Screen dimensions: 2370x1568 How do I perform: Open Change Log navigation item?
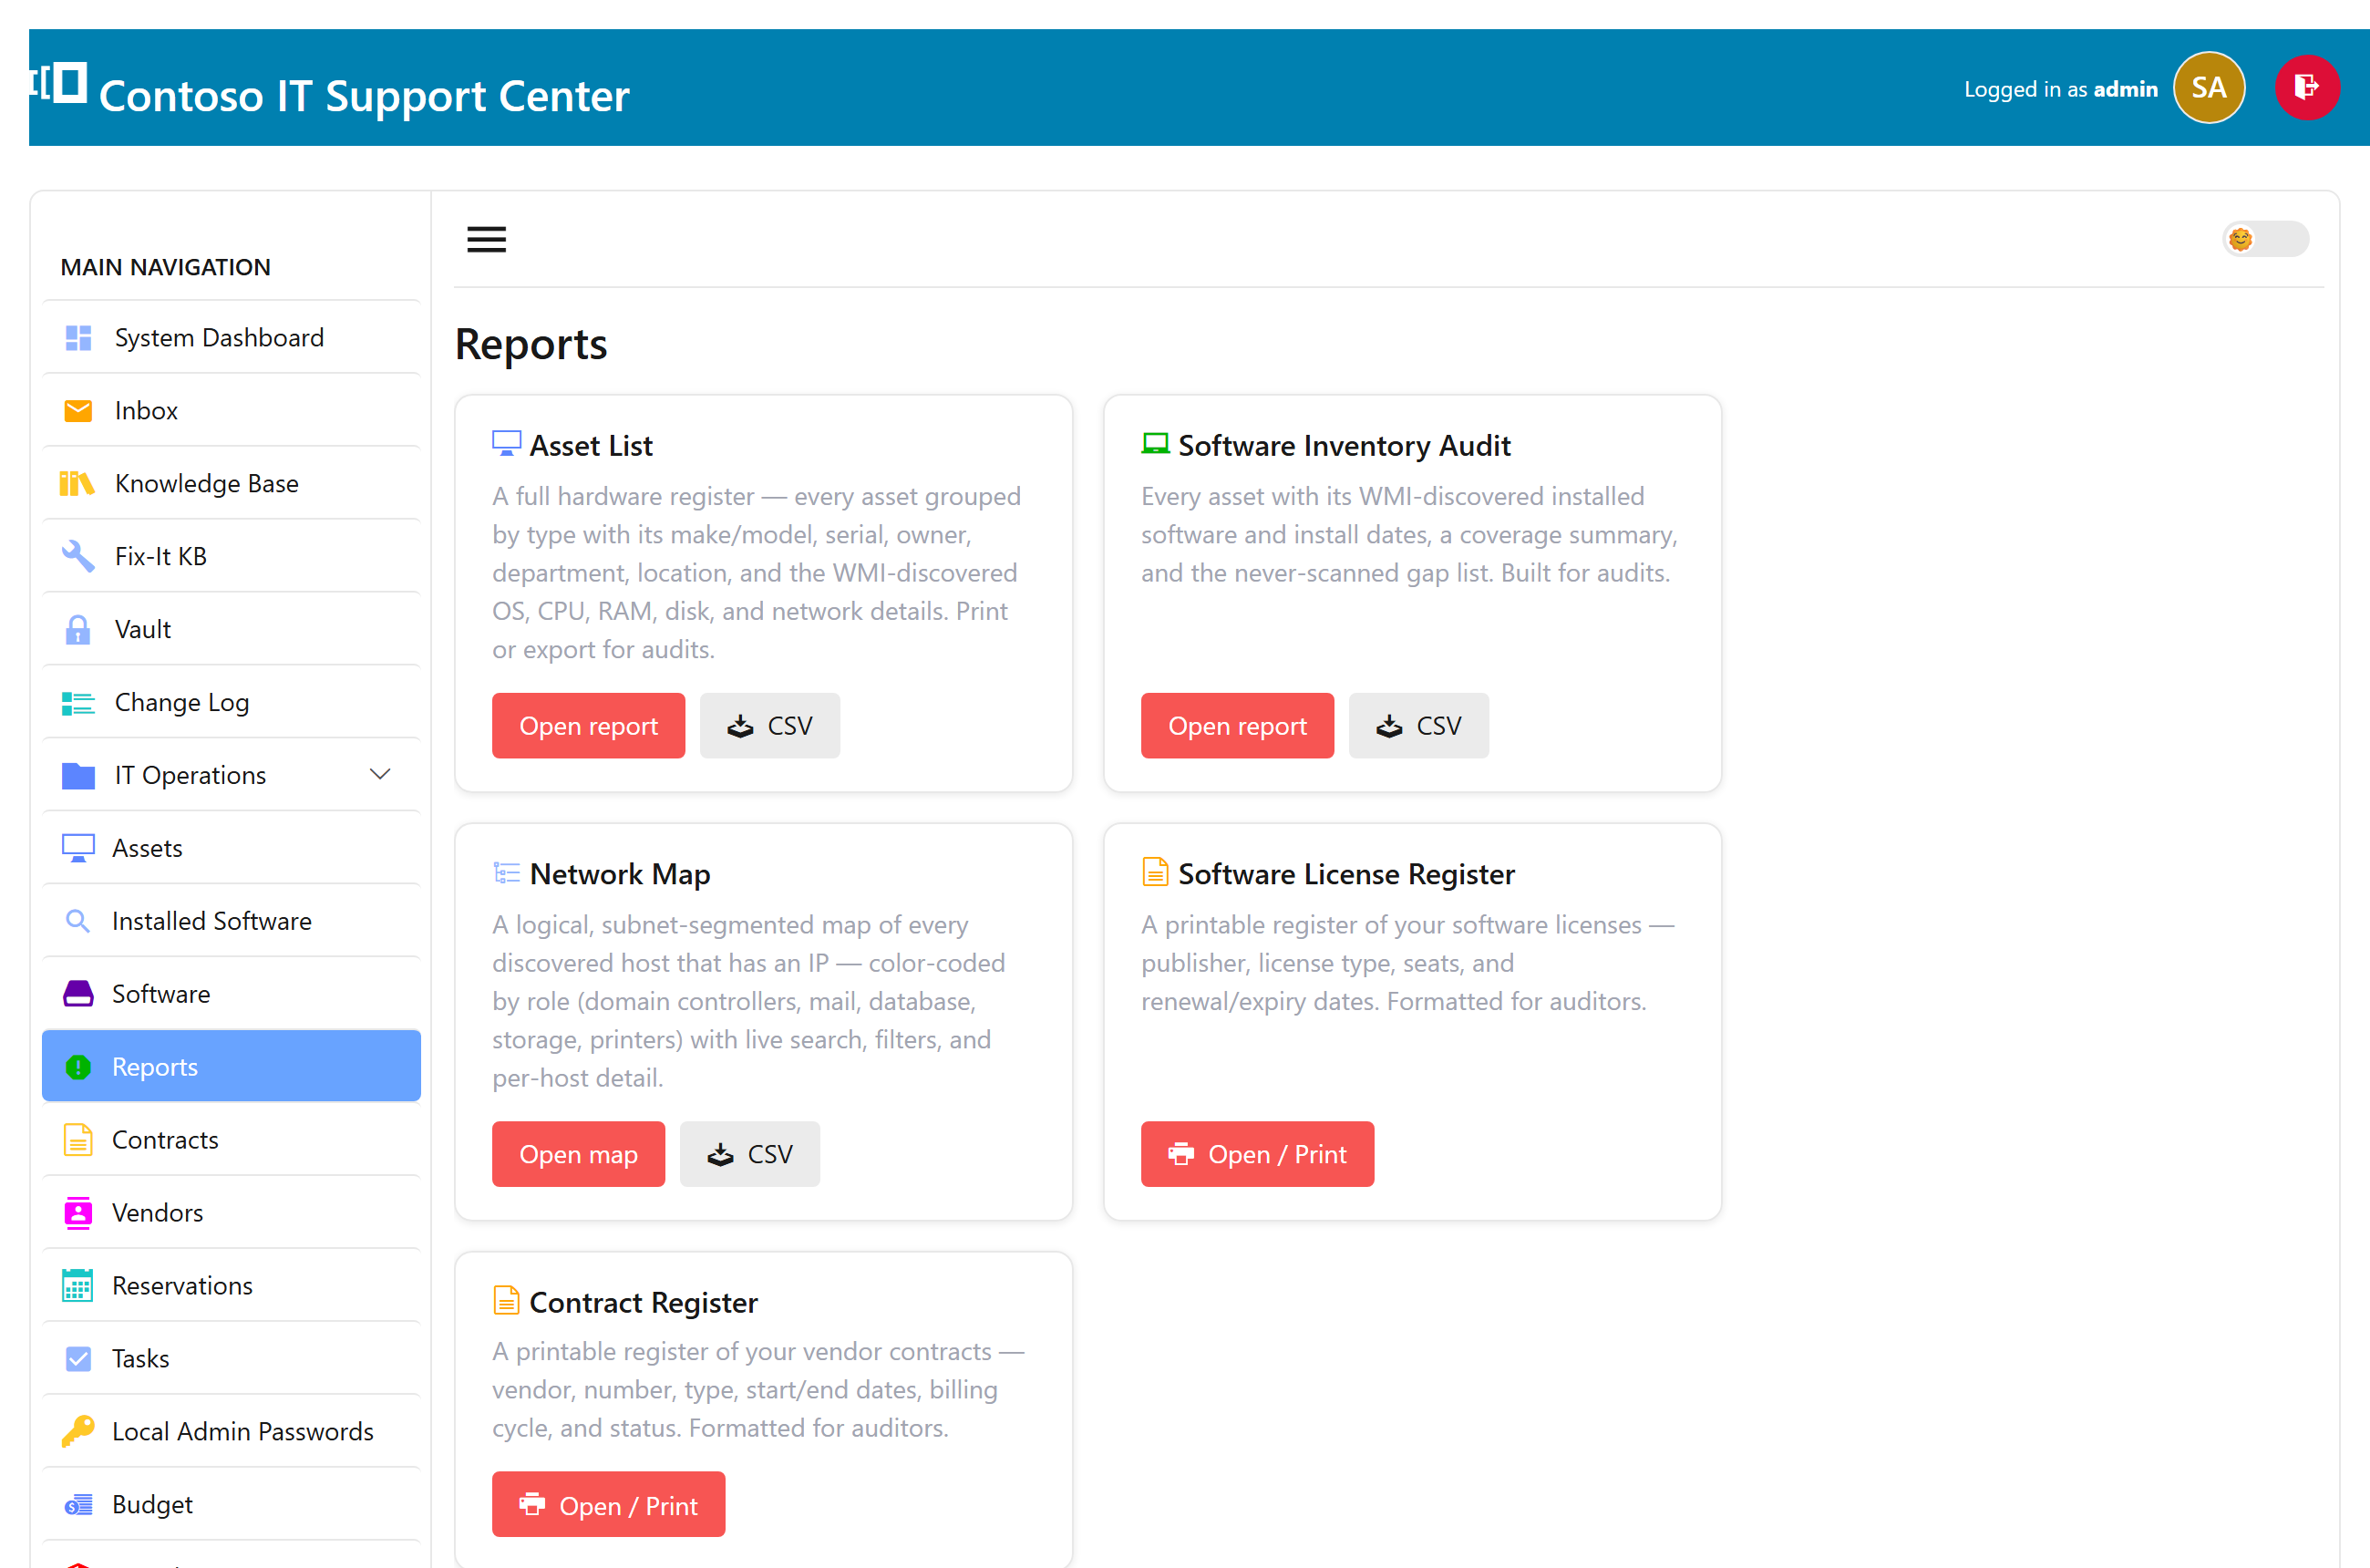pos(231,703)
